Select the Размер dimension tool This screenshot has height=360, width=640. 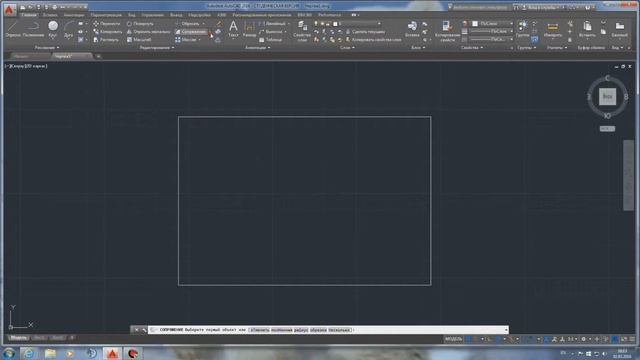pyautogui.click(x=249, y=29)
